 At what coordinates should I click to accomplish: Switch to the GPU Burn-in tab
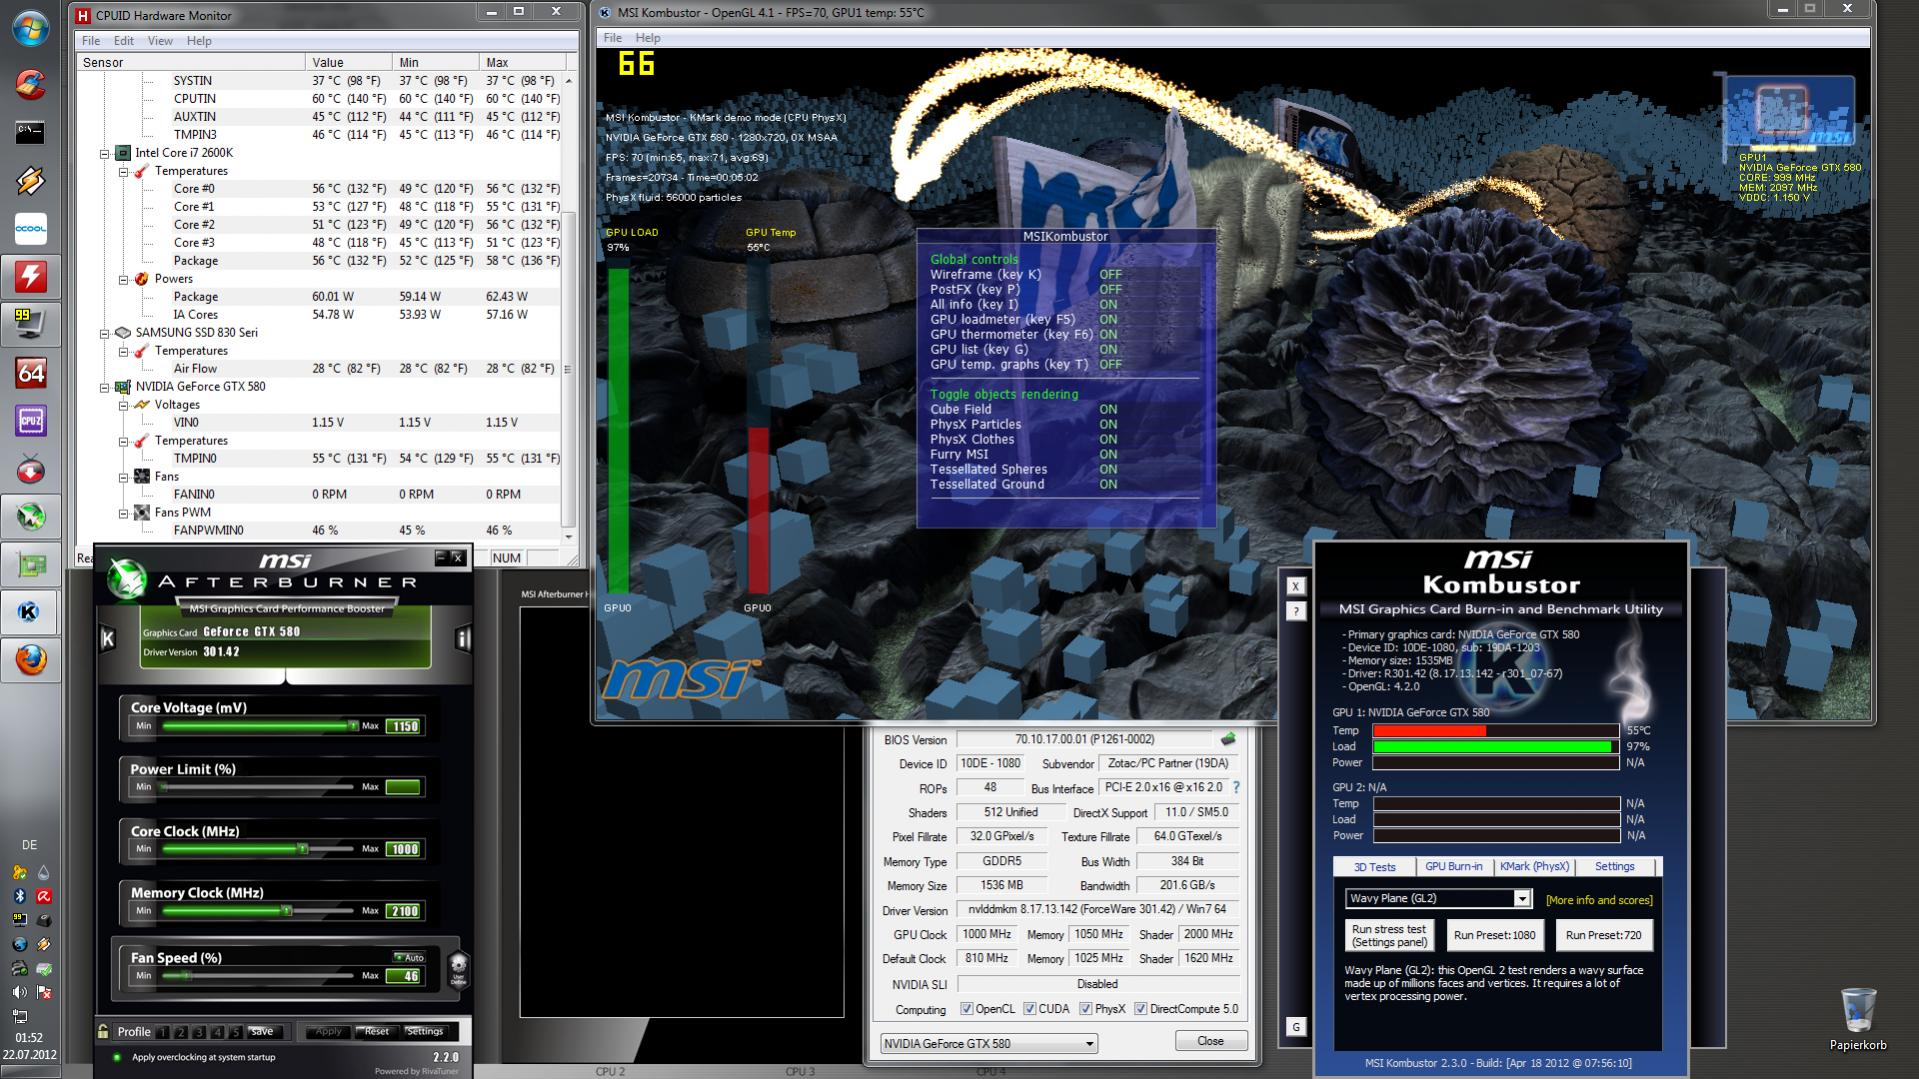[1454, 867]
